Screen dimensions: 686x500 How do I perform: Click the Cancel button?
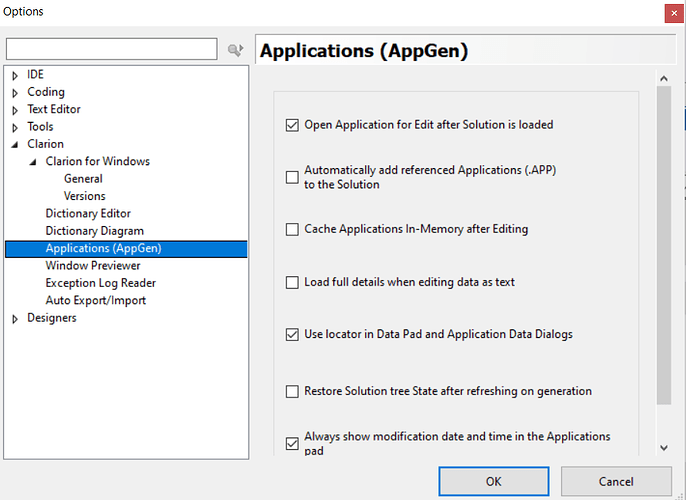(x=616, y=481)
